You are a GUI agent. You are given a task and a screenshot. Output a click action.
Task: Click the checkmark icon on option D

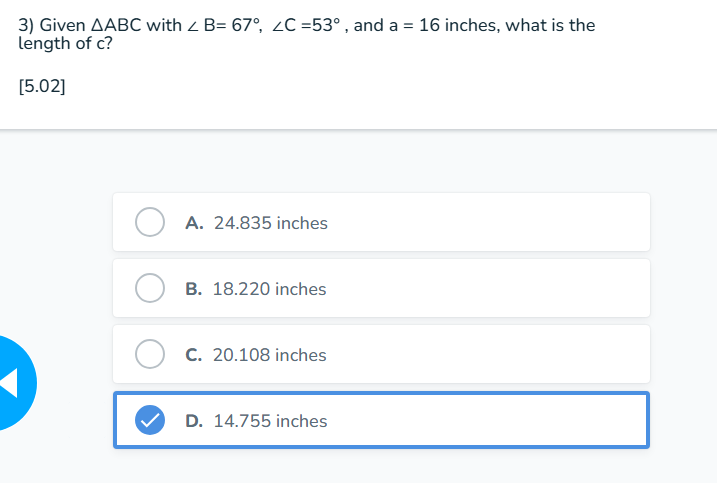150,420
